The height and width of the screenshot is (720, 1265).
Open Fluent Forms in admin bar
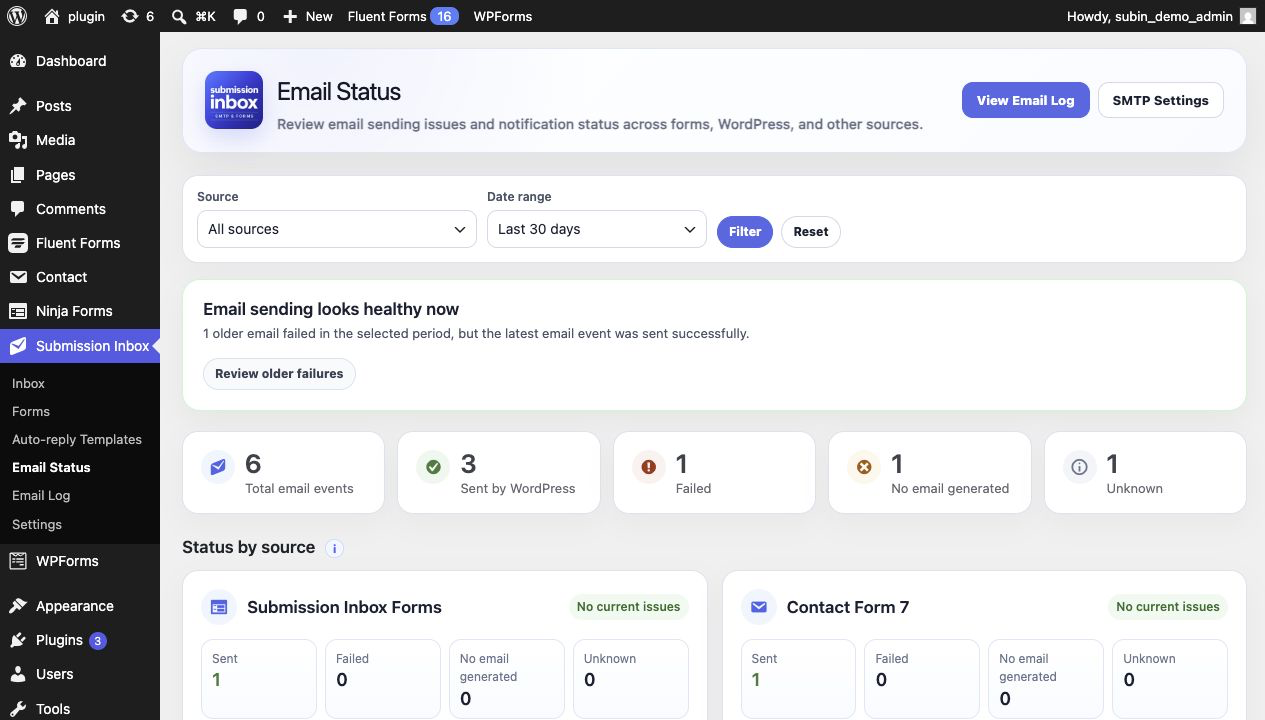click(x=403, y=16)
